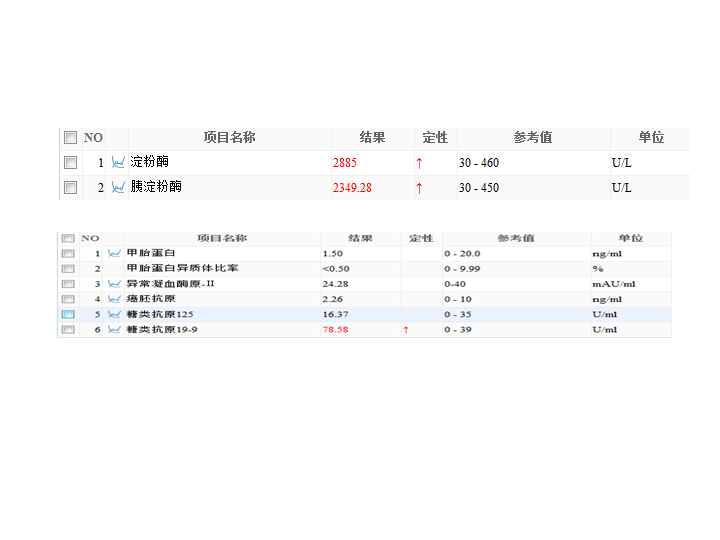Click the result value 24.28
Screen dimensions: 720x540
(336, 284)
